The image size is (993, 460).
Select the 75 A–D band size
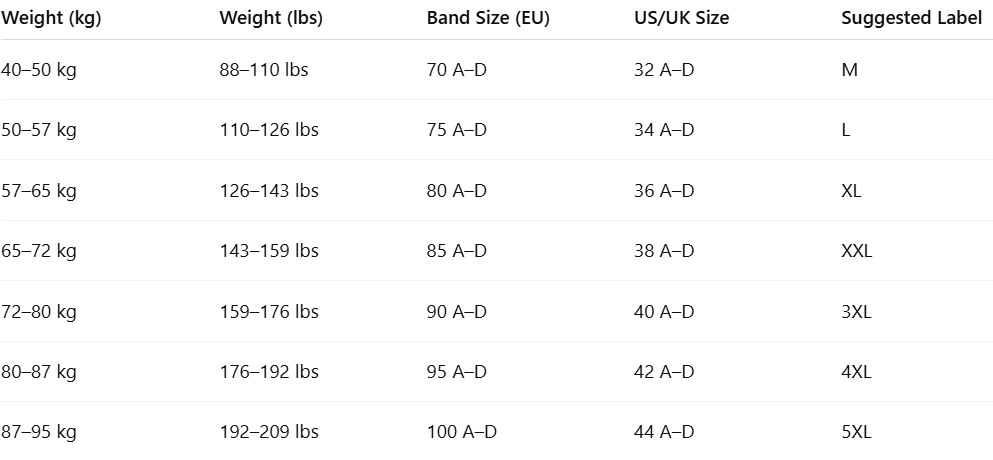pyautogui.click(x=457, y=130)
